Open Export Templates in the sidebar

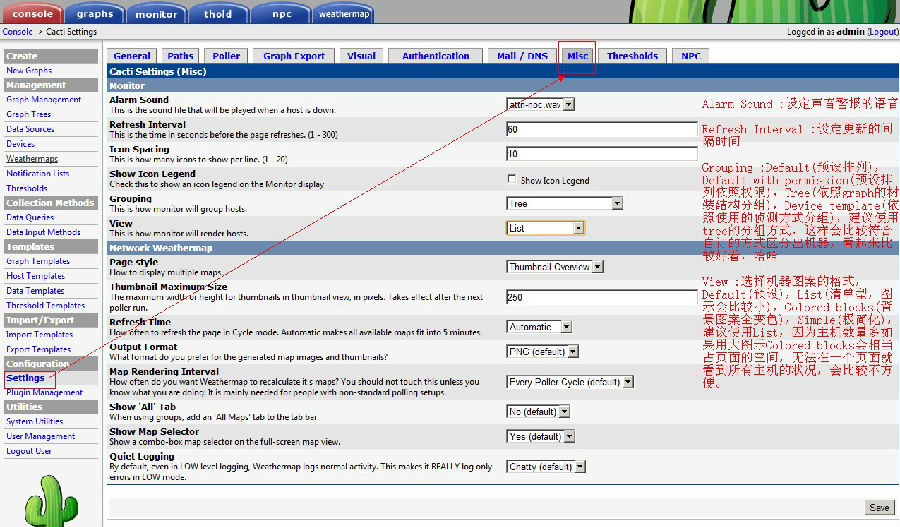pos(38,349)
